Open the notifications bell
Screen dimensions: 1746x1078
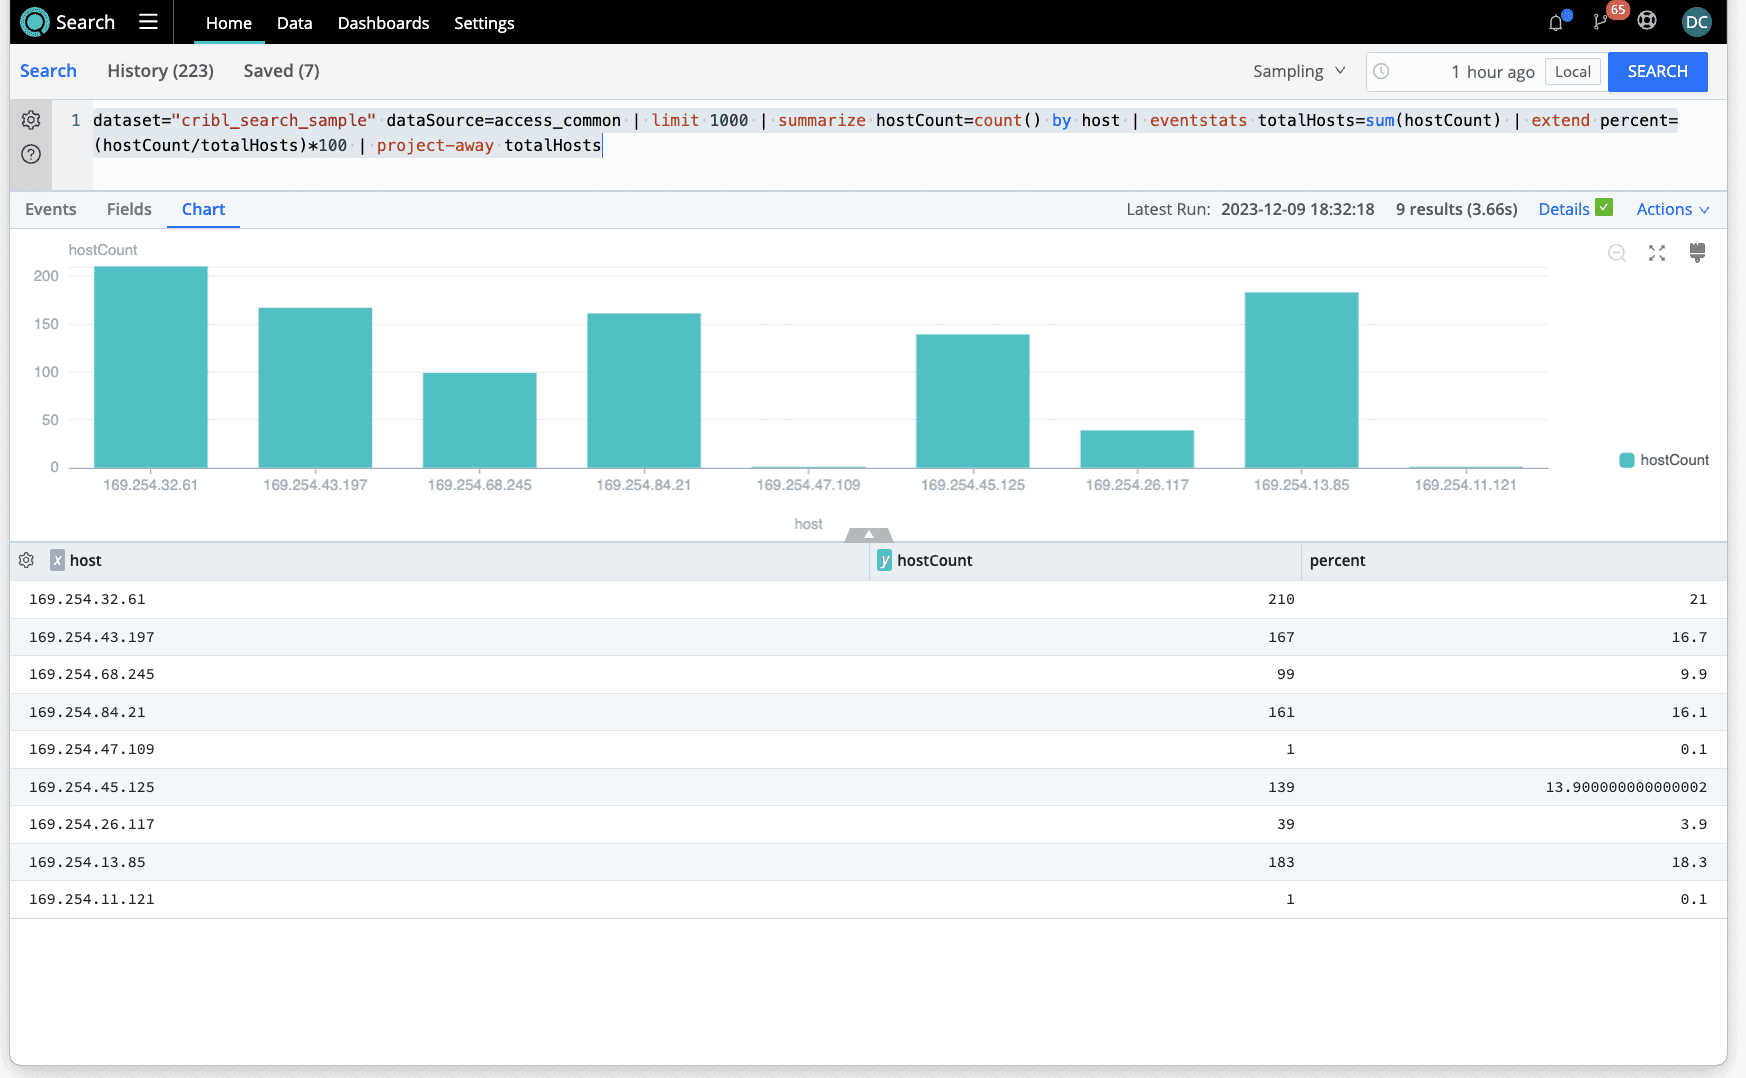(x=1556, y=22)
